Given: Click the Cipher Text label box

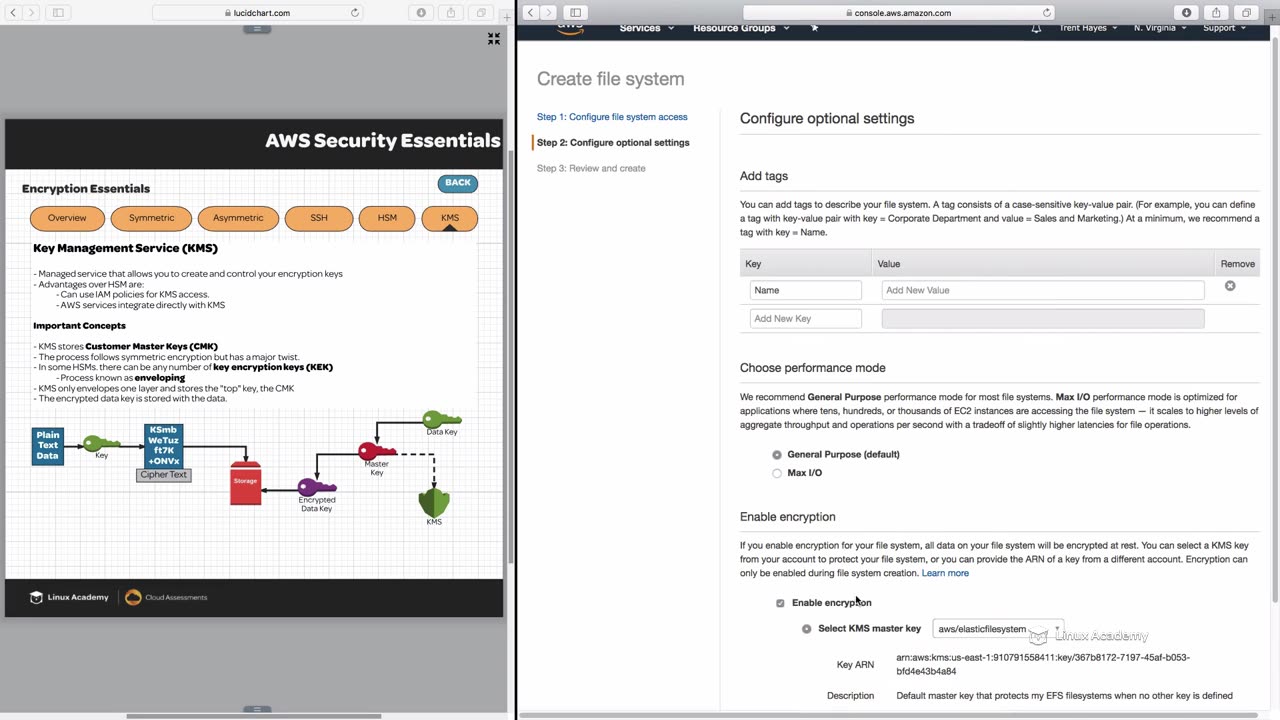Looking at the screenshot, I should pyautogui.click(x=164, y=475).
